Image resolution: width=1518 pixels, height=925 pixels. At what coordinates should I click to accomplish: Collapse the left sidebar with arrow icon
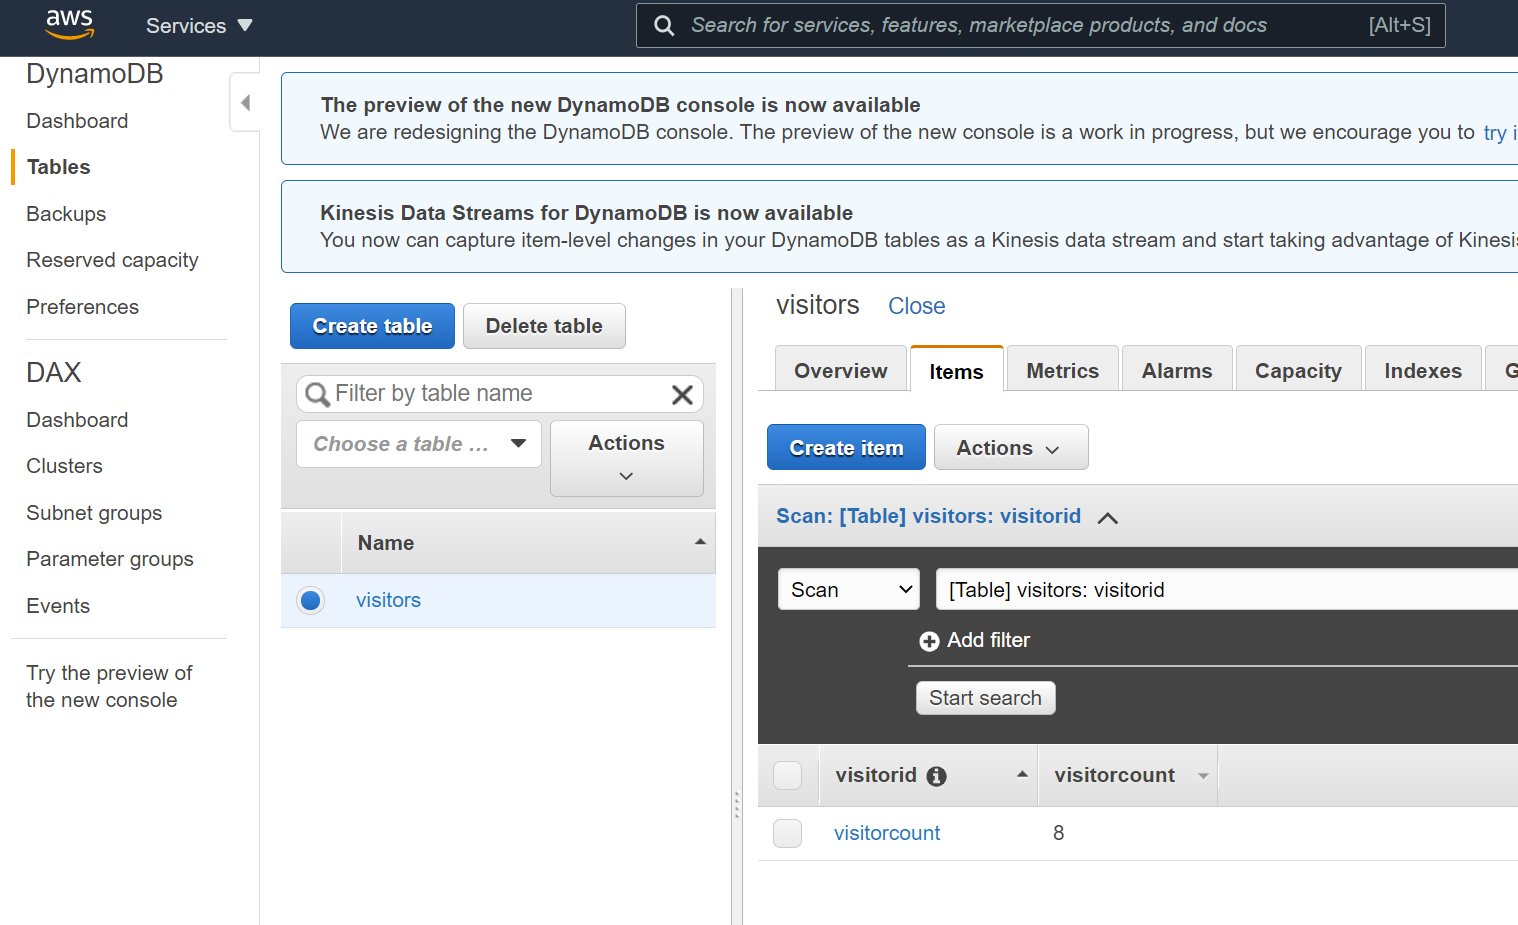click(x=245, y=102)
